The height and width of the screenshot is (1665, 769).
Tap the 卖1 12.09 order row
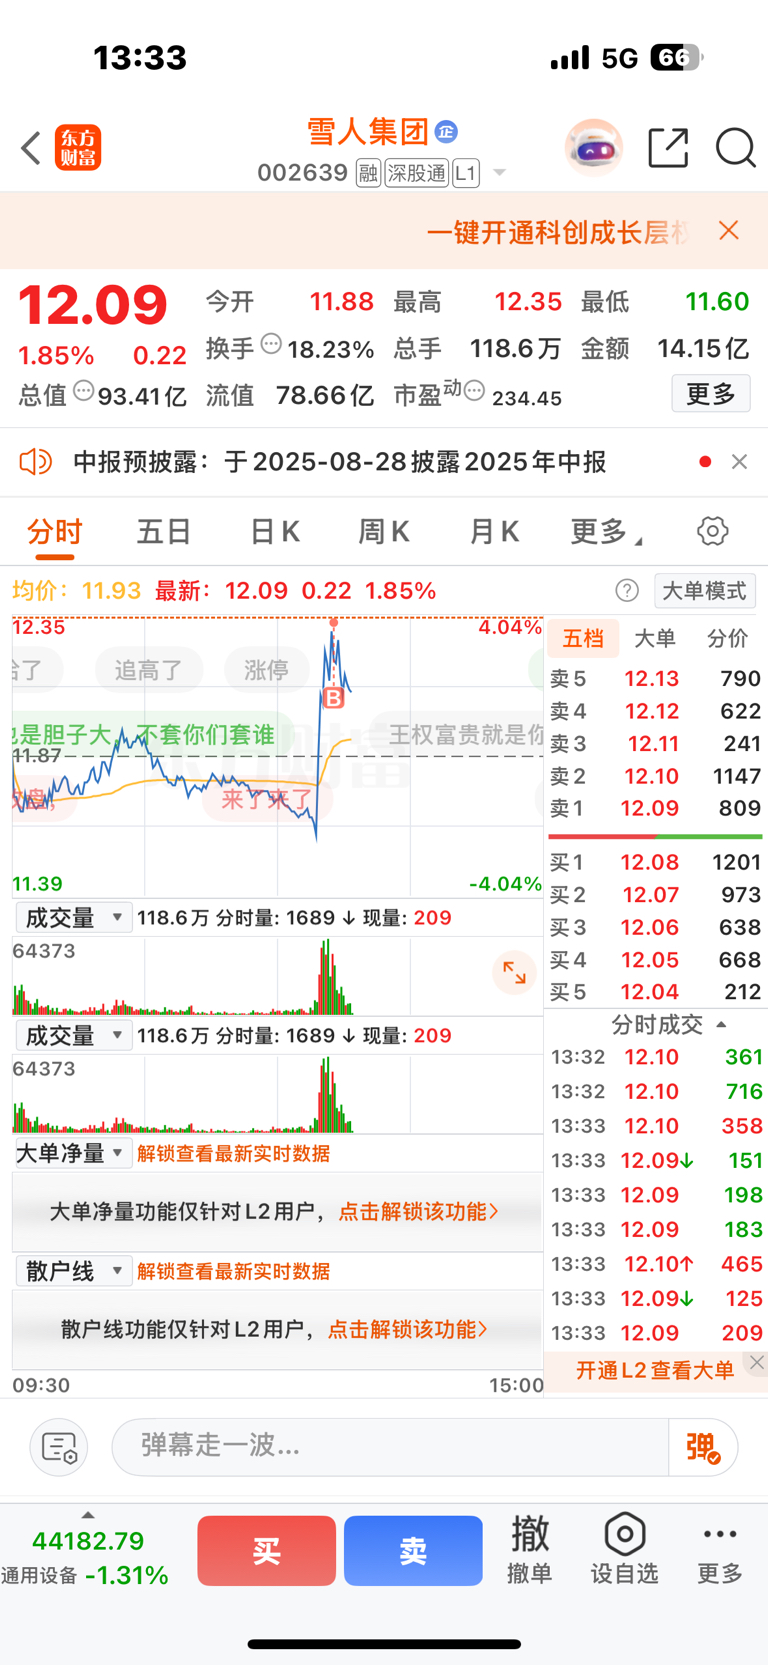[655, 808]
